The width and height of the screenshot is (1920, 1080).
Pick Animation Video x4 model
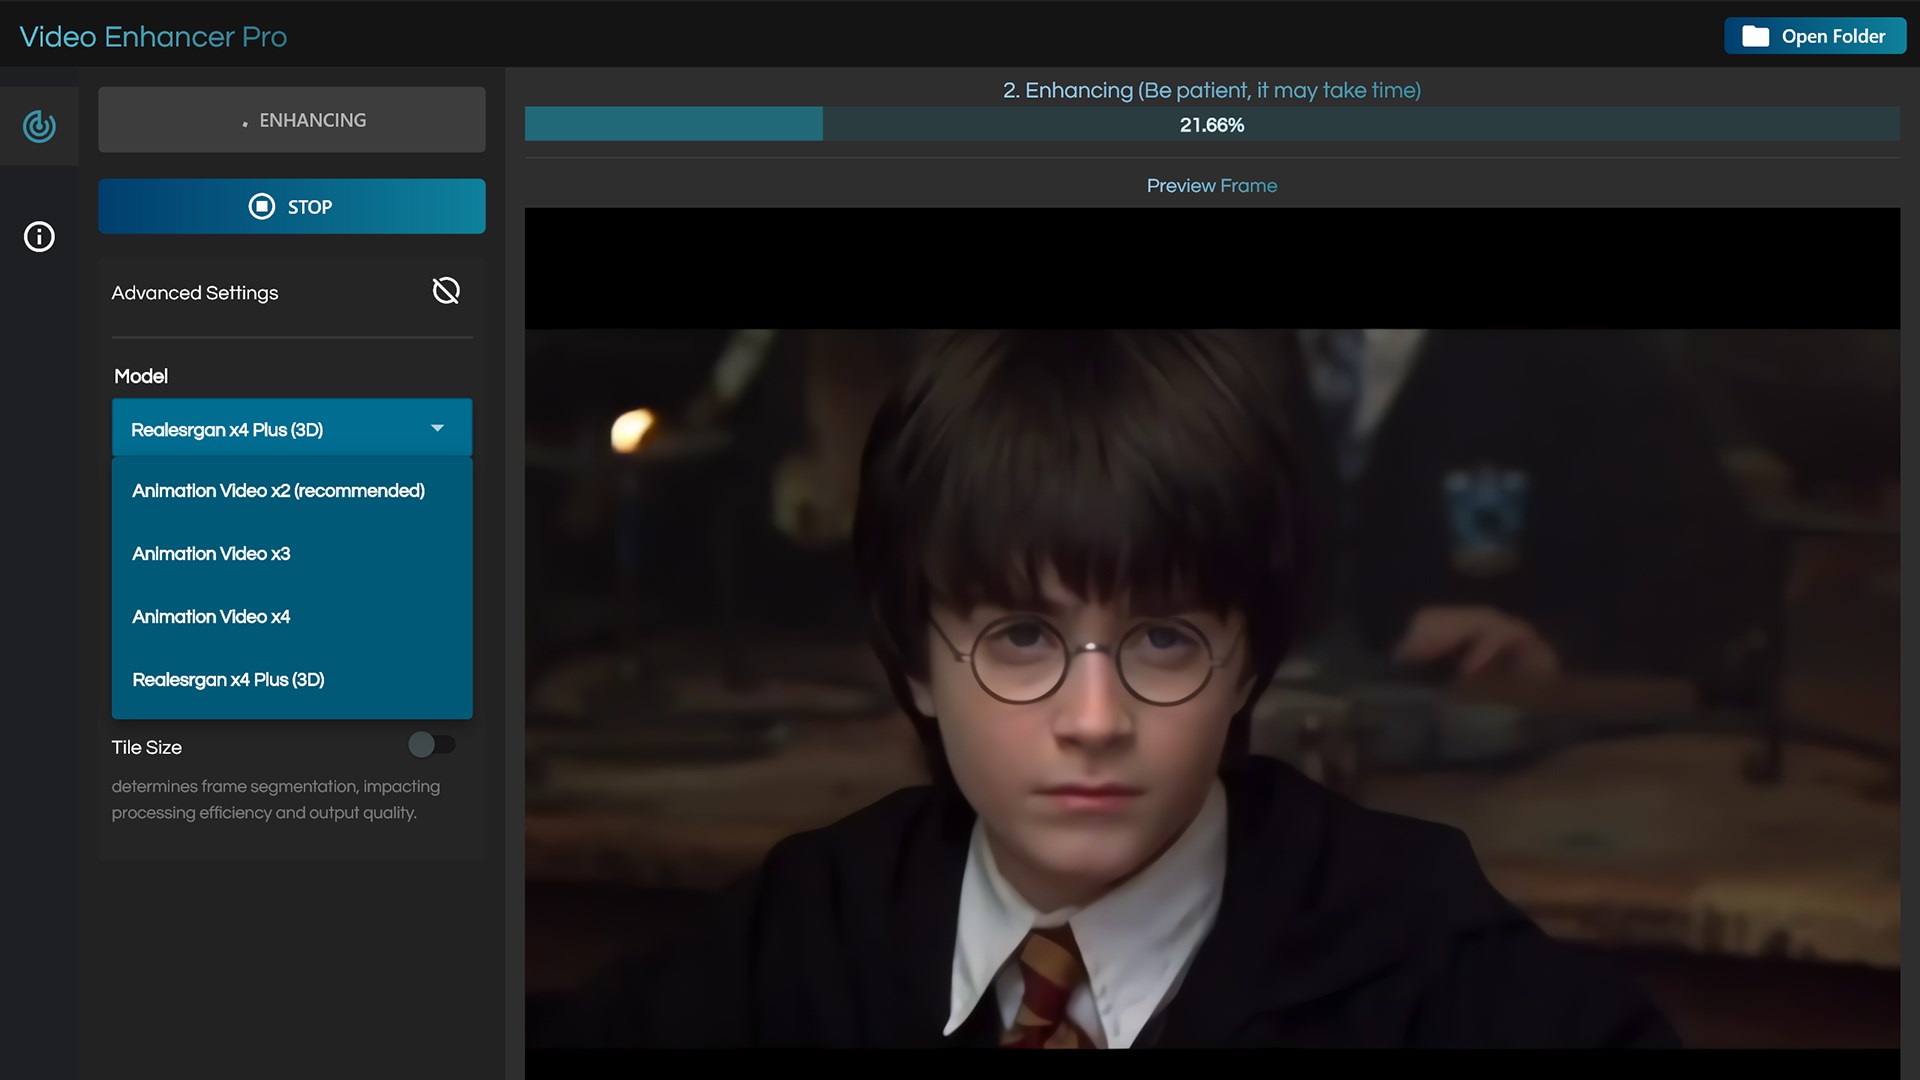[211, 617]
